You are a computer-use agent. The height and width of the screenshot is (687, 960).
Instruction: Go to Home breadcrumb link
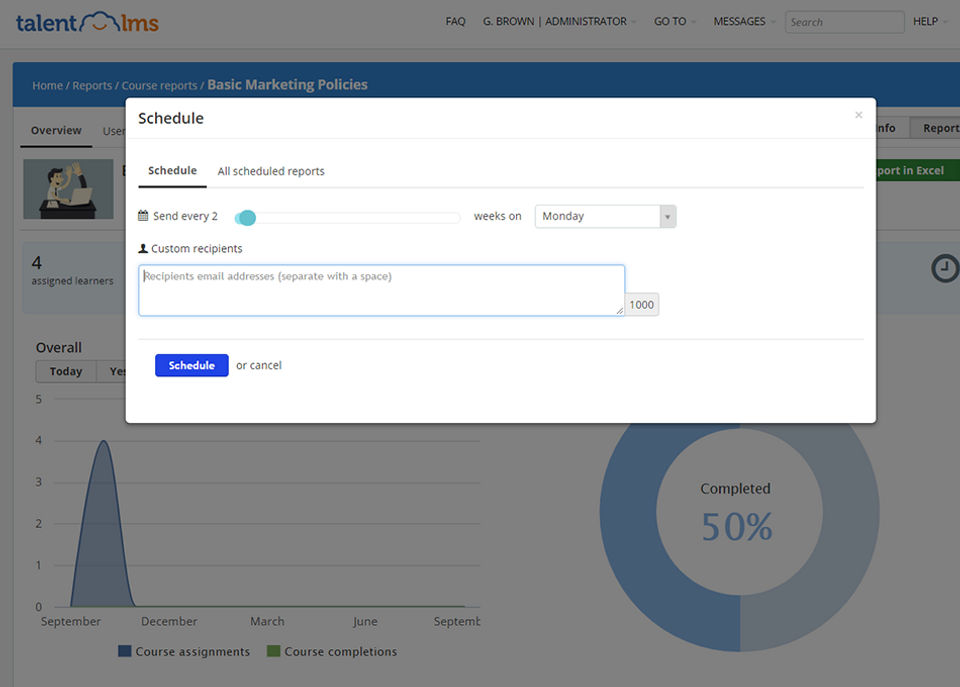pyautogui.click(x=47, y=86)
